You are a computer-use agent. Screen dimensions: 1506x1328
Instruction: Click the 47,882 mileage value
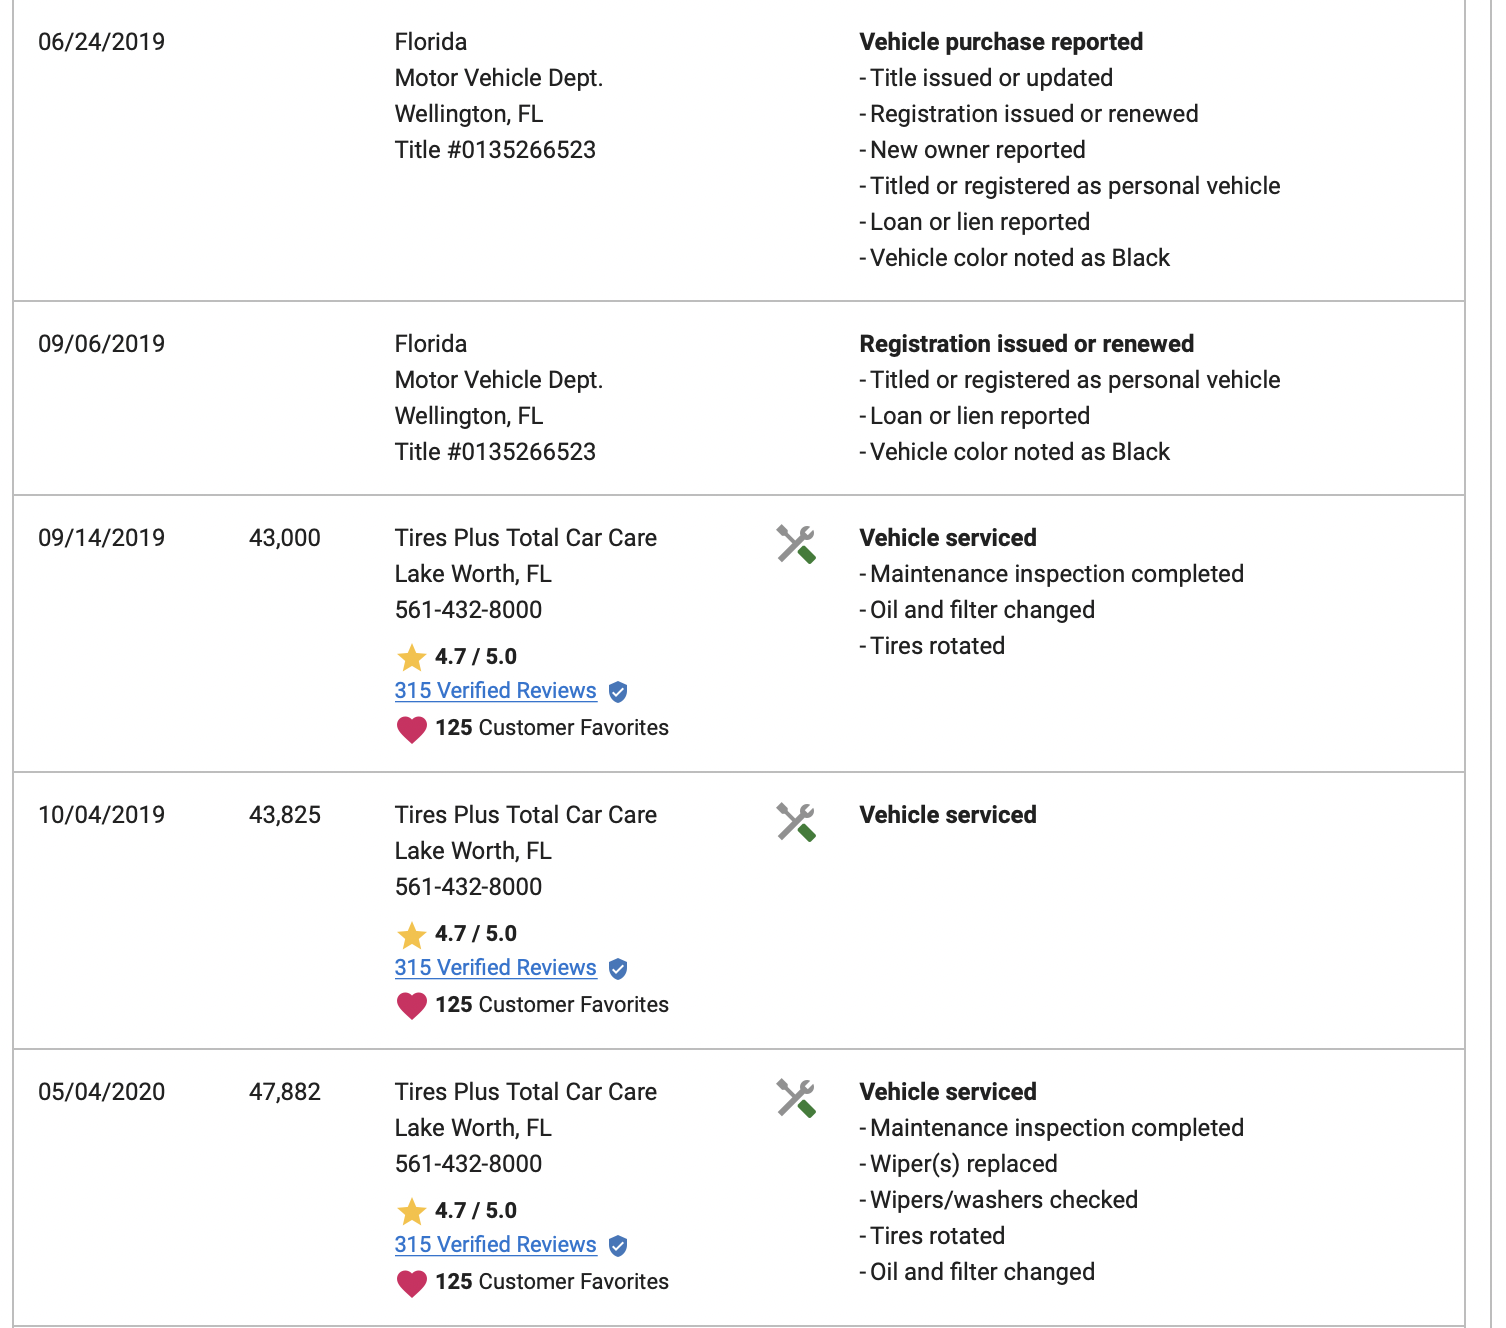285,1092
